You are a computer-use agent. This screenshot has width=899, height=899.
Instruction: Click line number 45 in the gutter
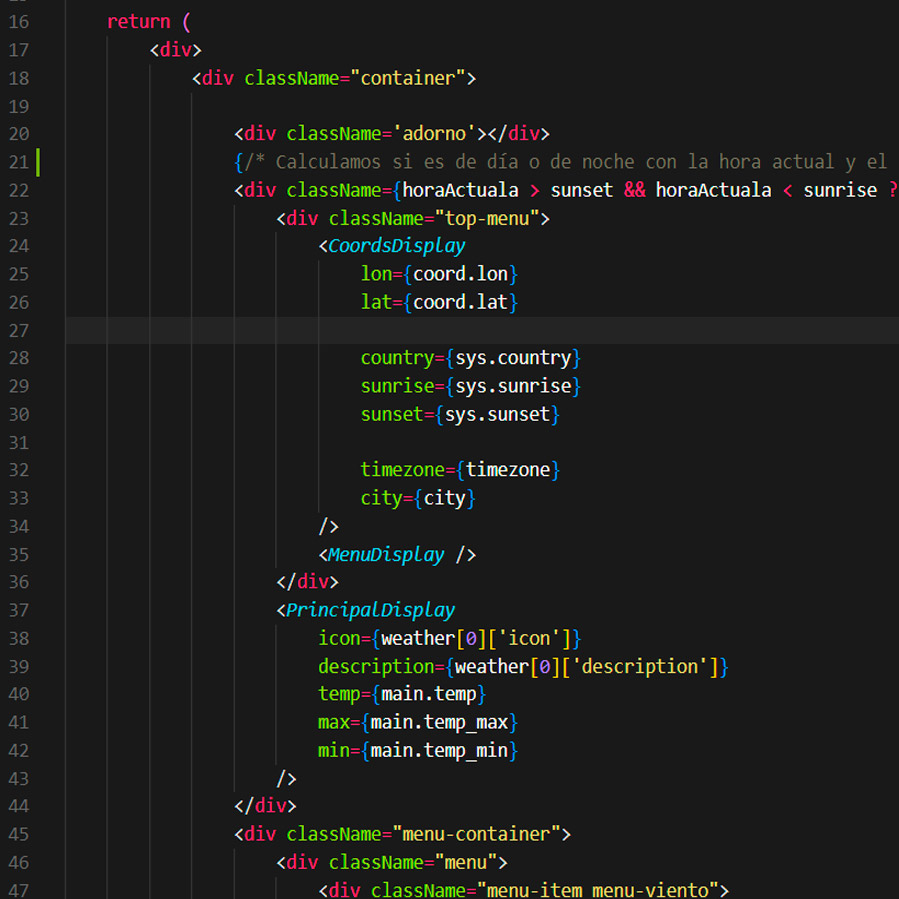click(x=19, y=834)
